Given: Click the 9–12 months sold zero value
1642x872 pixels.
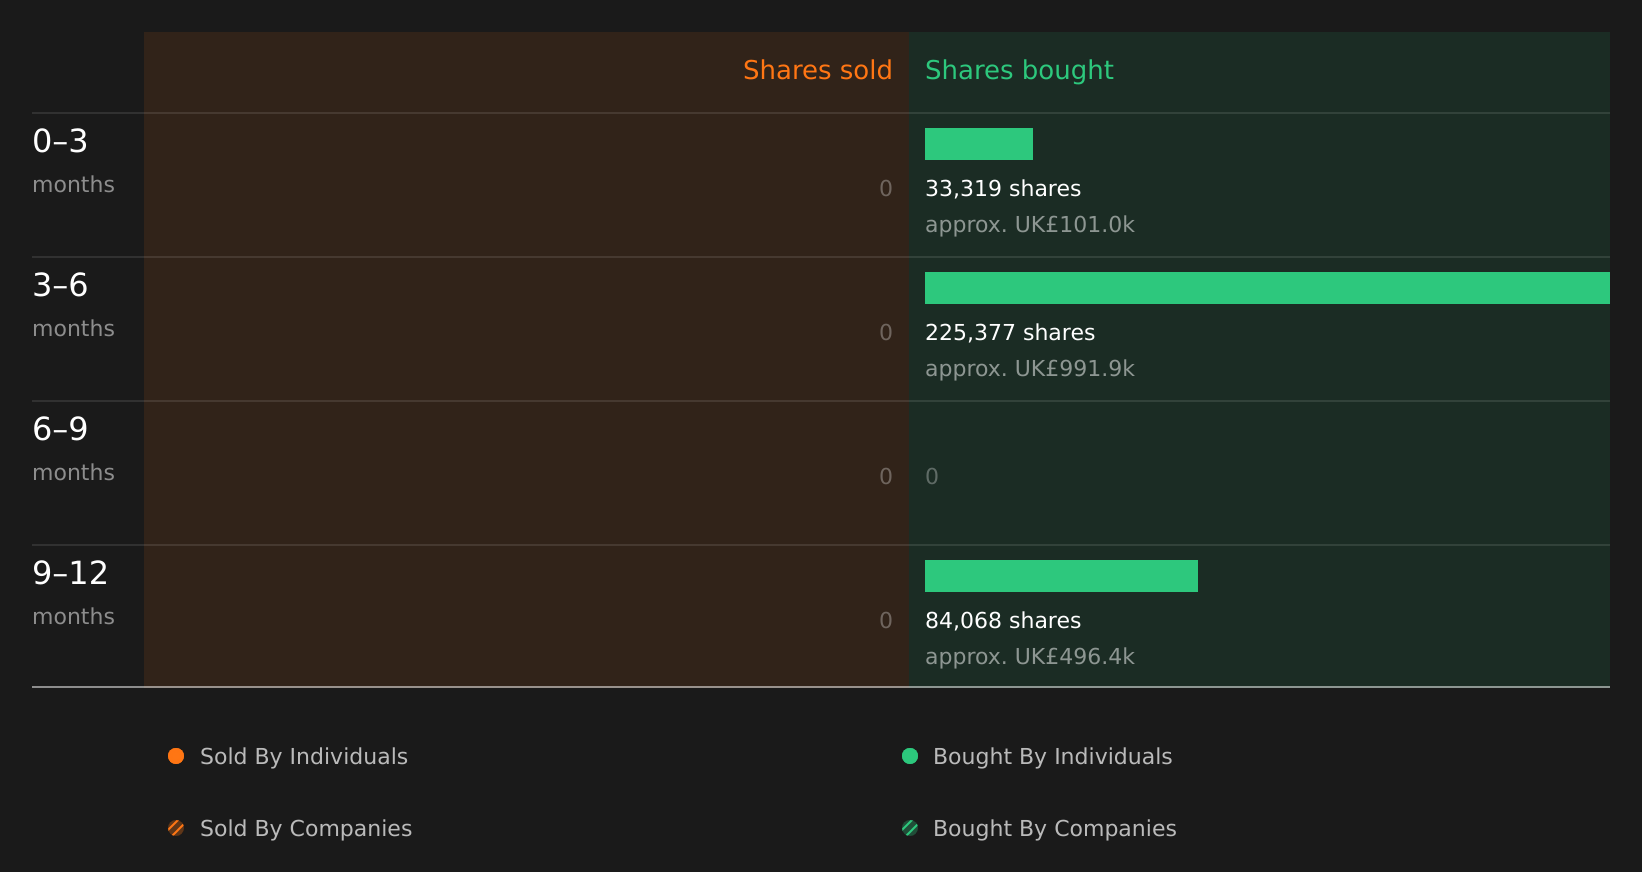Looking at the screenshot, I should pyautogui.click(x=886, y=621).
